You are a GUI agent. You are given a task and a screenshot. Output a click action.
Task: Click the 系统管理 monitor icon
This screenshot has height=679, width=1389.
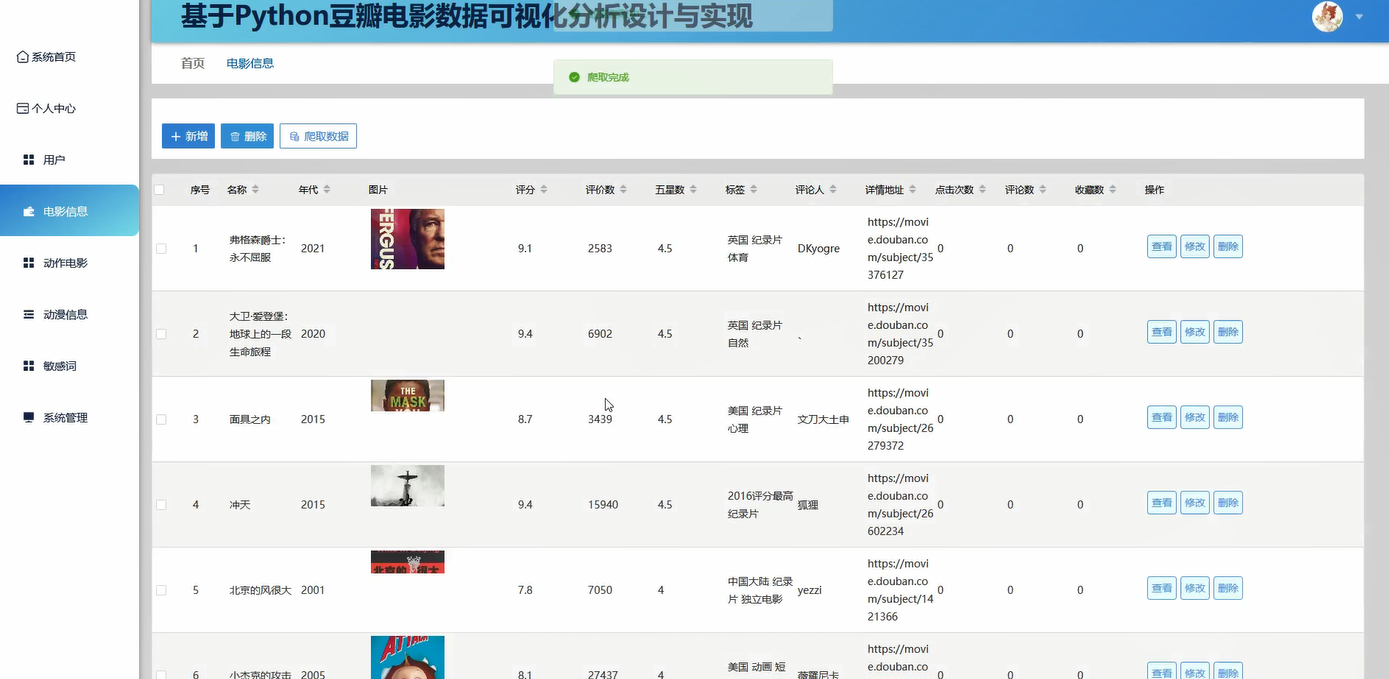tap(29, 417)
